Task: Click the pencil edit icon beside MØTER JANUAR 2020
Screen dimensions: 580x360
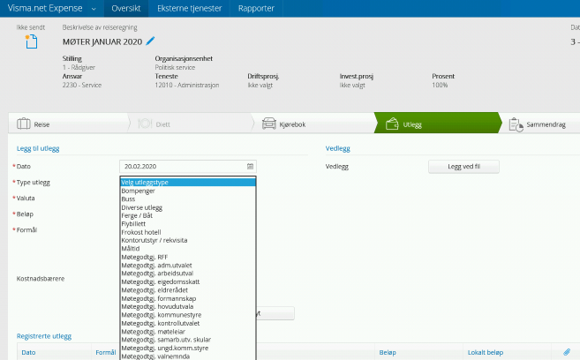Action: tap(150, 41)
